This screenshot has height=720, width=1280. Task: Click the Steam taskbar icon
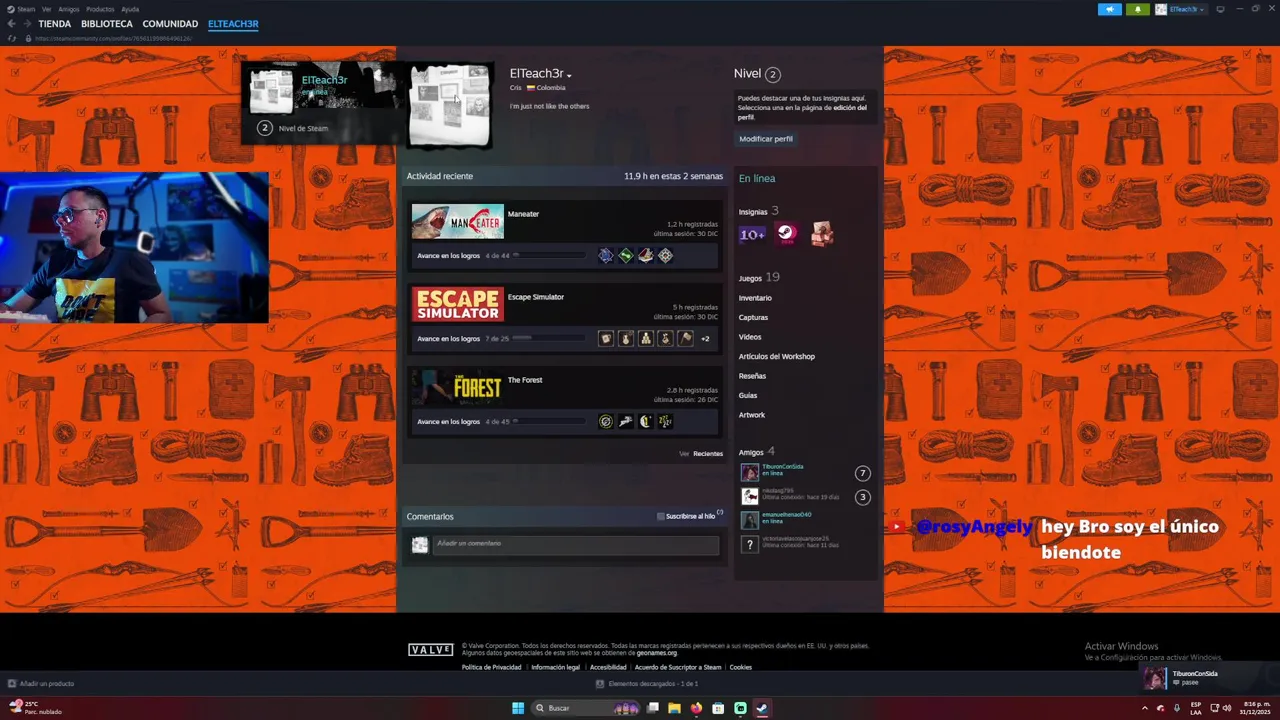click(762, 708)
